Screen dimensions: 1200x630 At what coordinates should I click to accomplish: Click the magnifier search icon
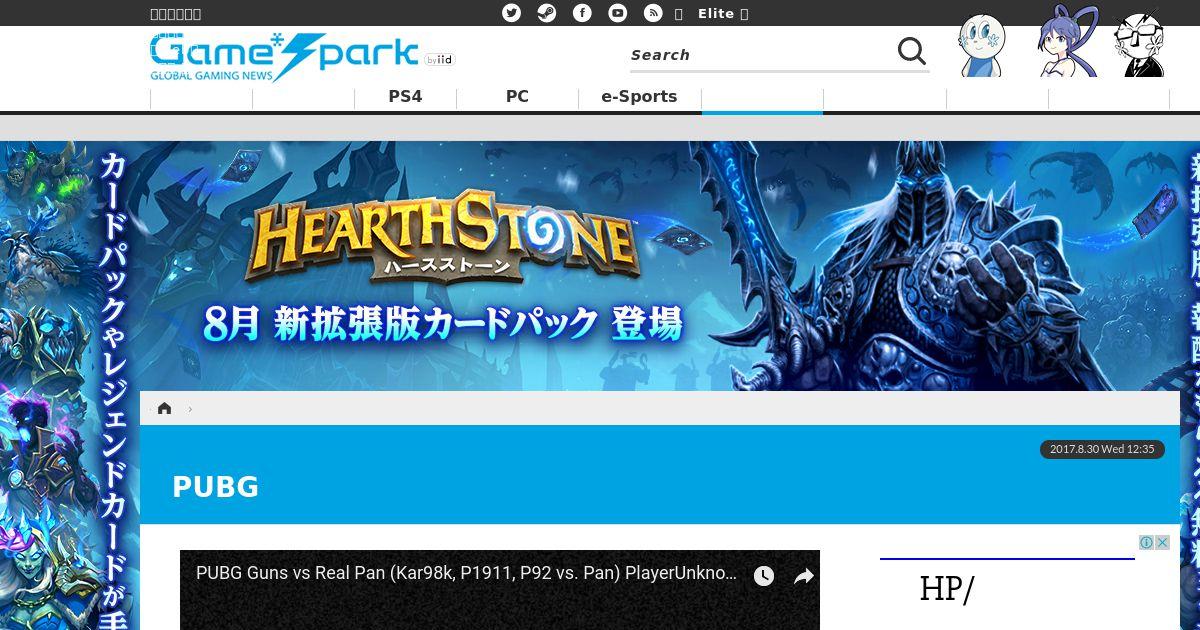(x=912, y=51)
